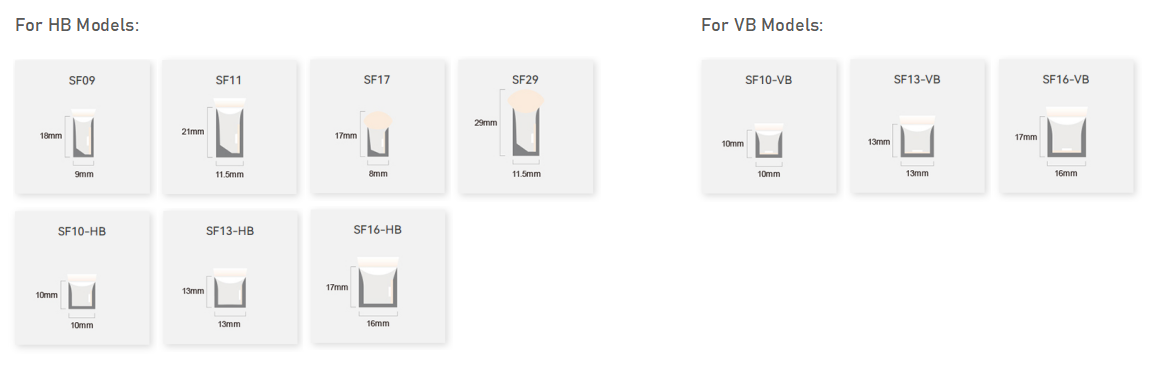
Task: Click the SF29 dome-shaped cross-section icon
Action: pyautogui.click(x=525, y=124)
